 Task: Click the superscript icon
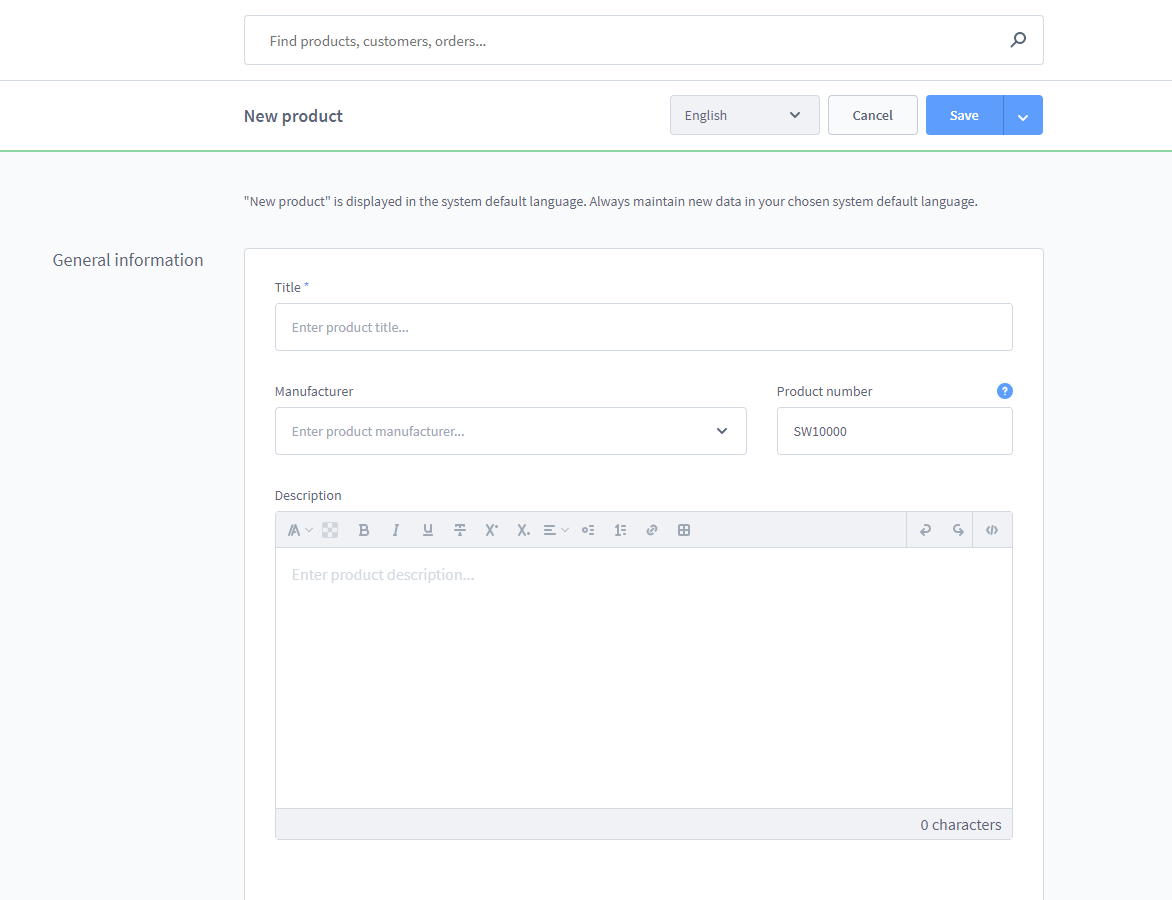(491, 530)
